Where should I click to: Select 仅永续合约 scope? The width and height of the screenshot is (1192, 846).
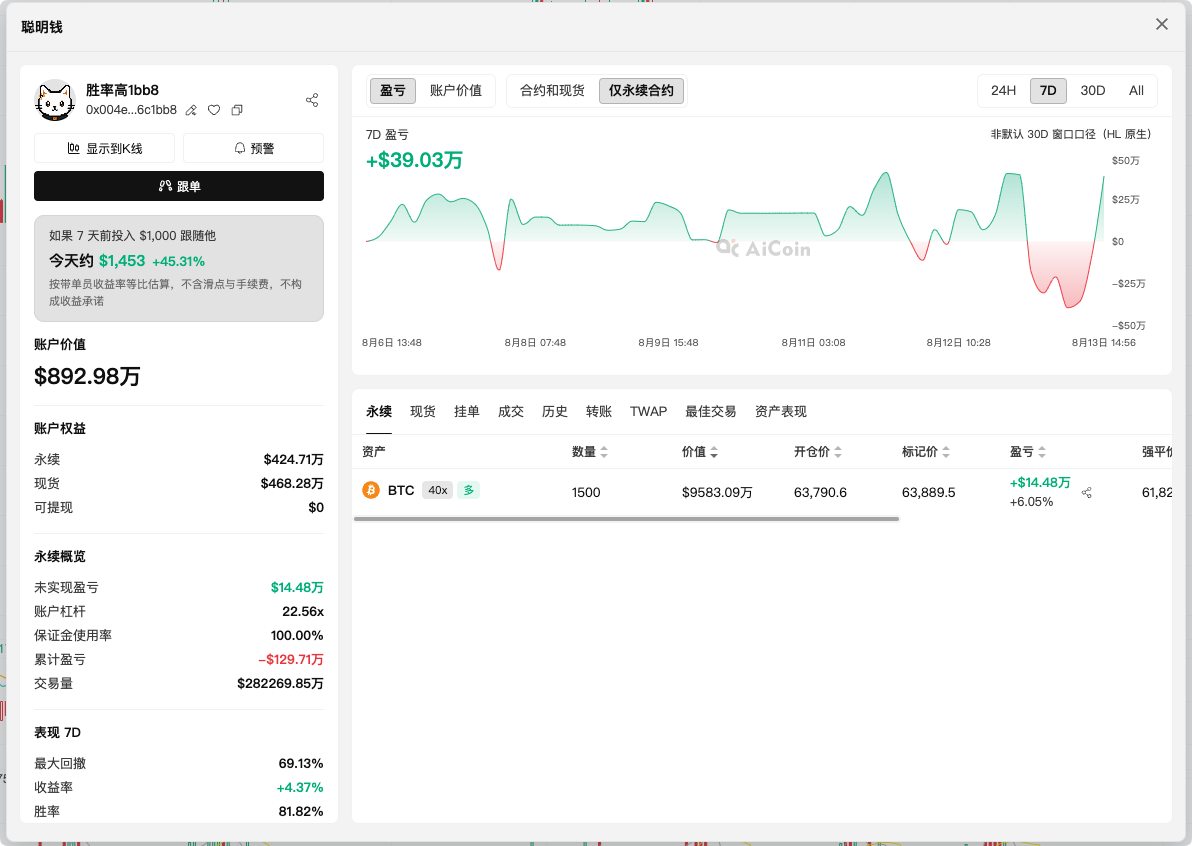click(641, 90)
